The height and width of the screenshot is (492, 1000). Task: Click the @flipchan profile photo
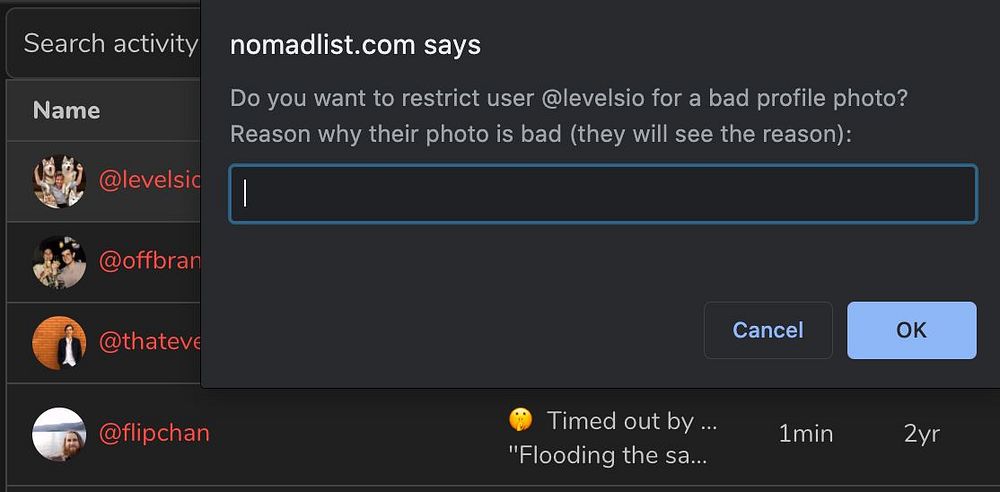(x=59, y=434)
